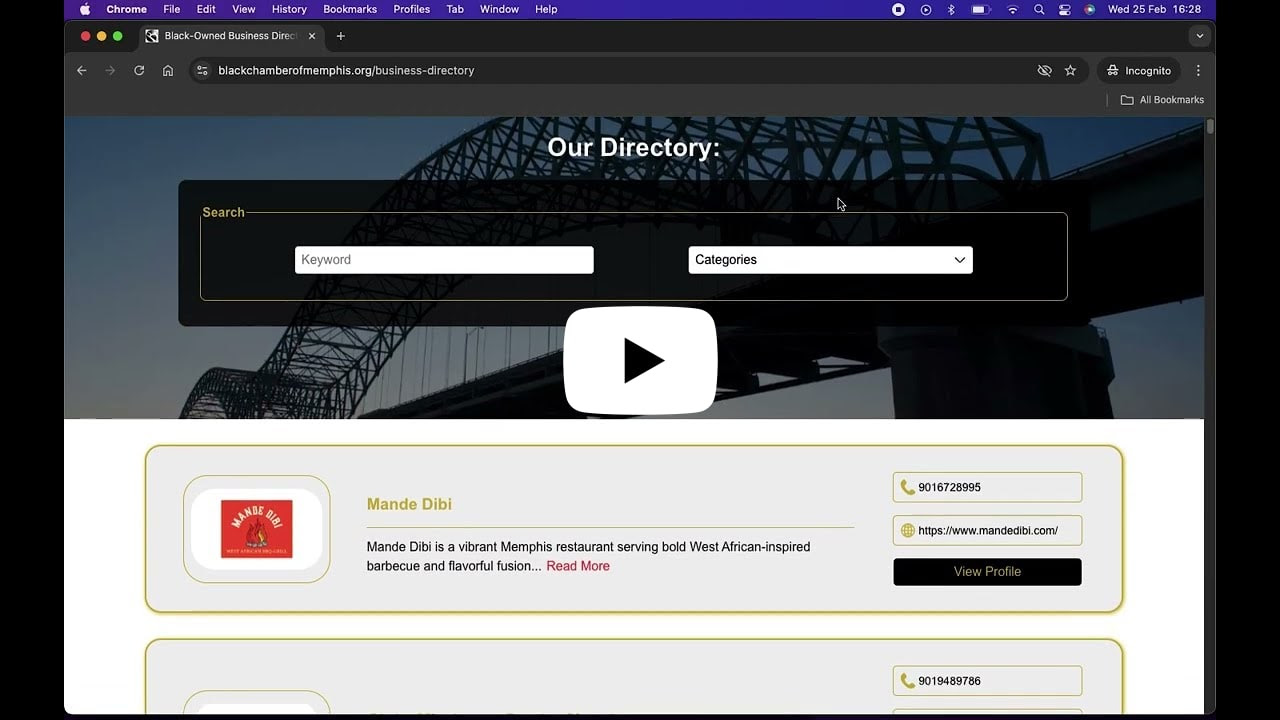The image size is (1280, 720).
Task: Open the Bookmarks menu
Action: (350, 9)
